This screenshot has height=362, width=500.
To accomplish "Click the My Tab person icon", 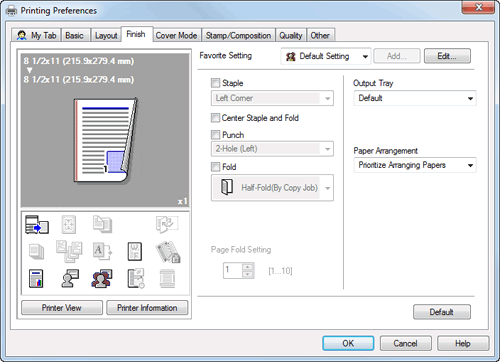I will click(22, 35).
